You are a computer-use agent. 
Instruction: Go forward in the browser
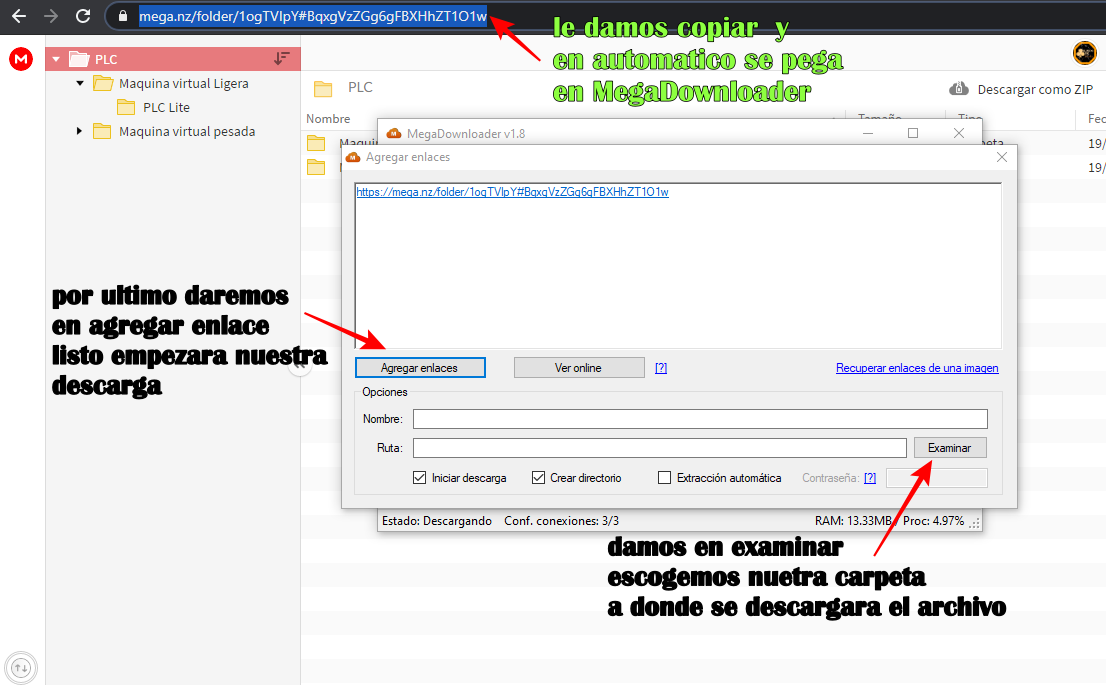pos(51,16)
